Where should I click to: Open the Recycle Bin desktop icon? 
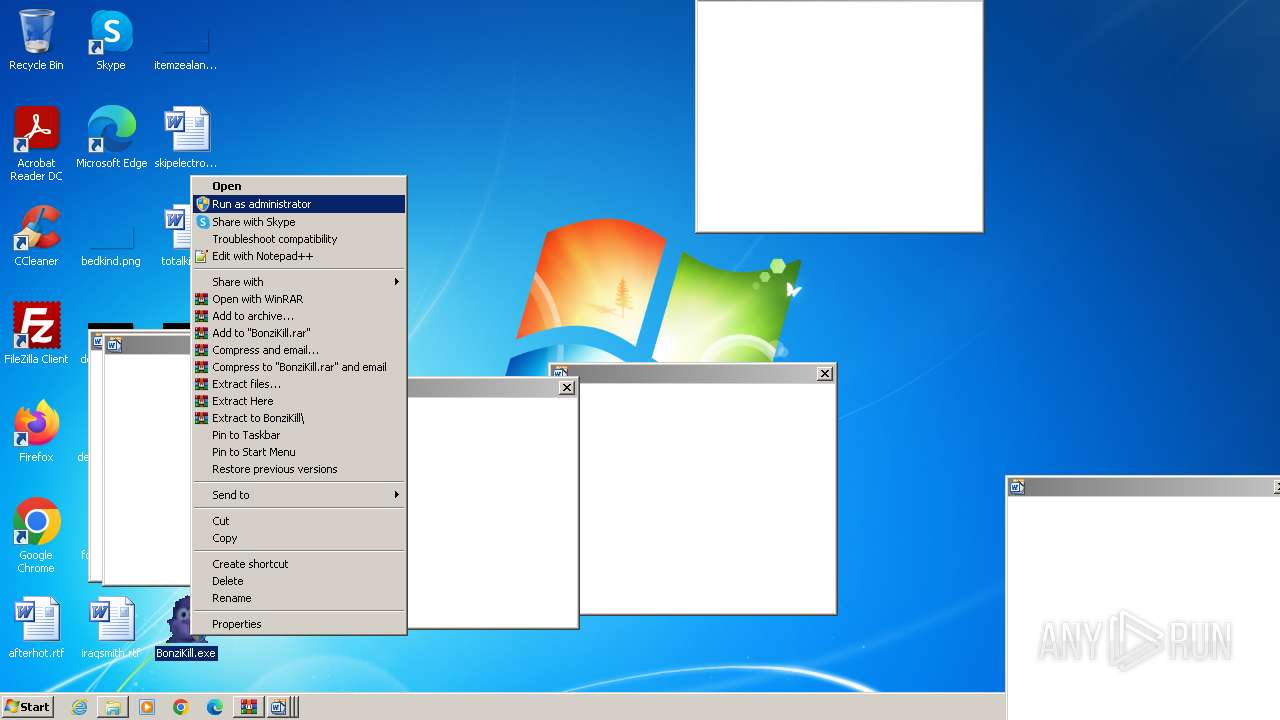point(36,40)
